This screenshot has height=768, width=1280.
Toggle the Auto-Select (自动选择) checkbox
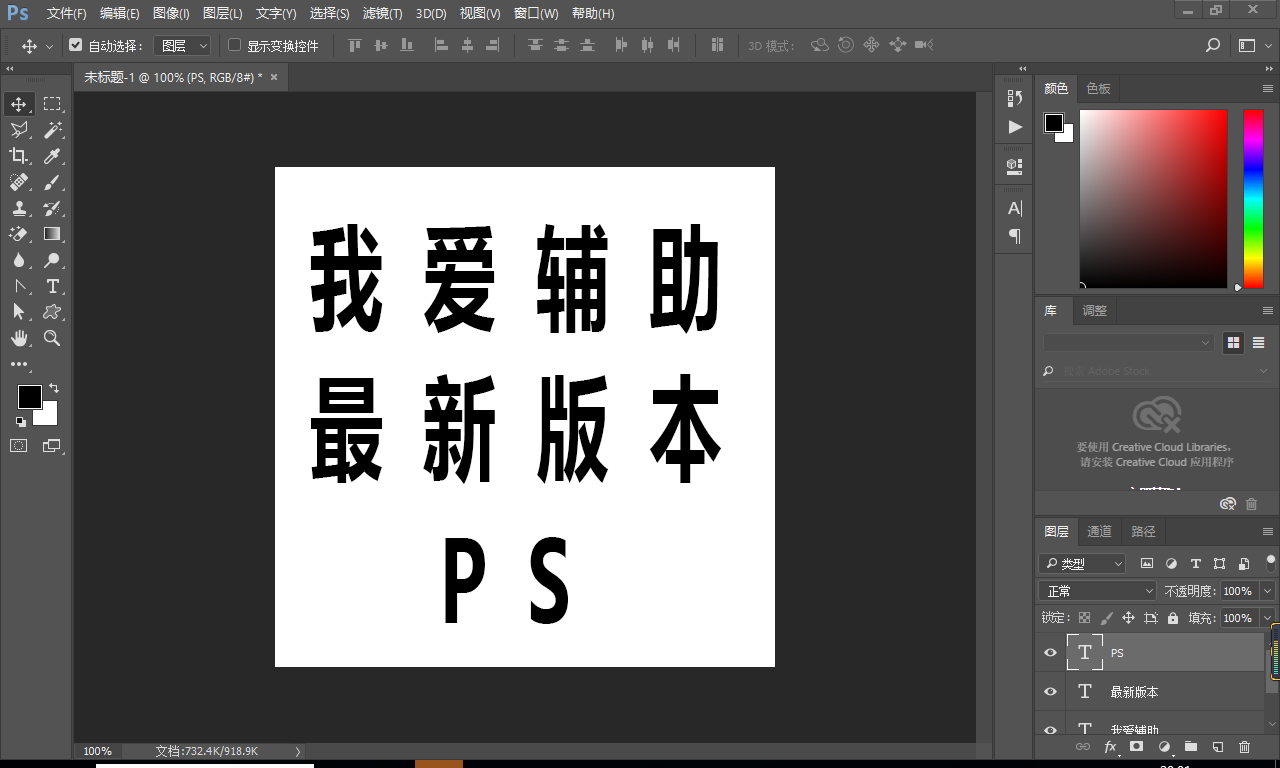click(75, 45)
